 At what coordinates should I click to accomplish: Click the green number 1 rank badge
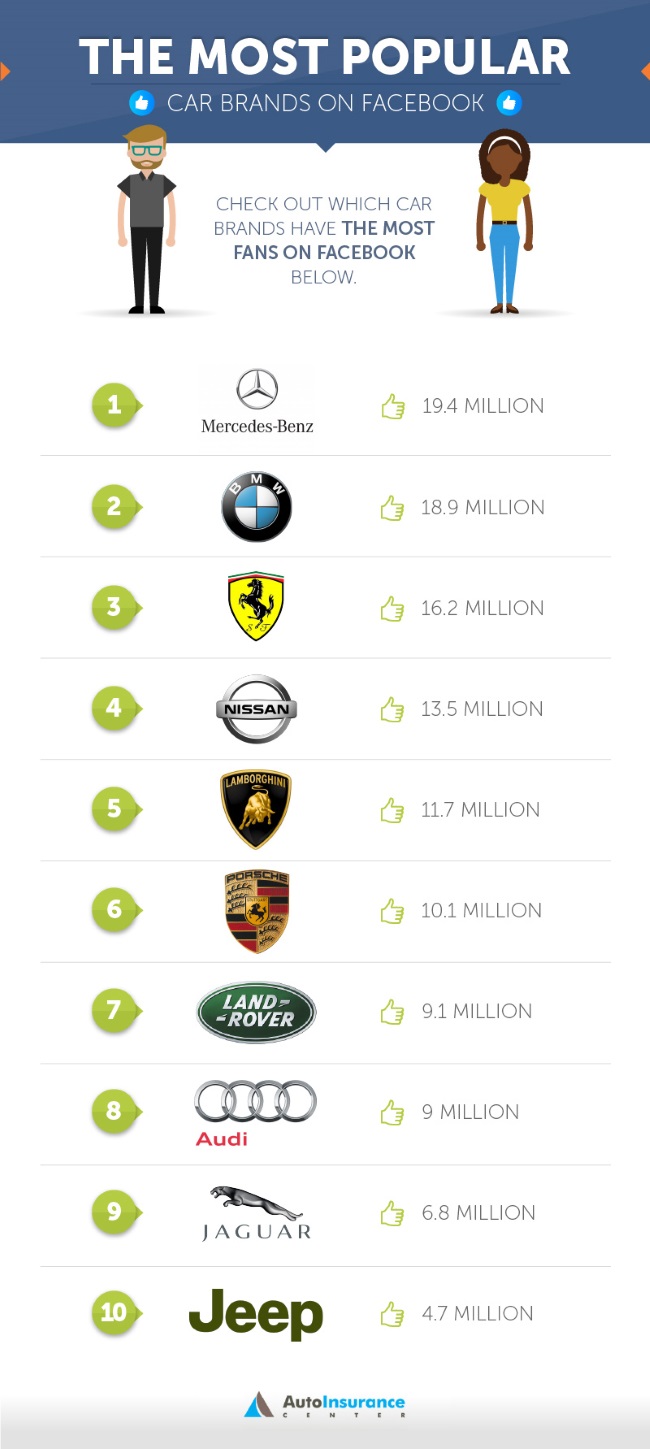point(115,405)
